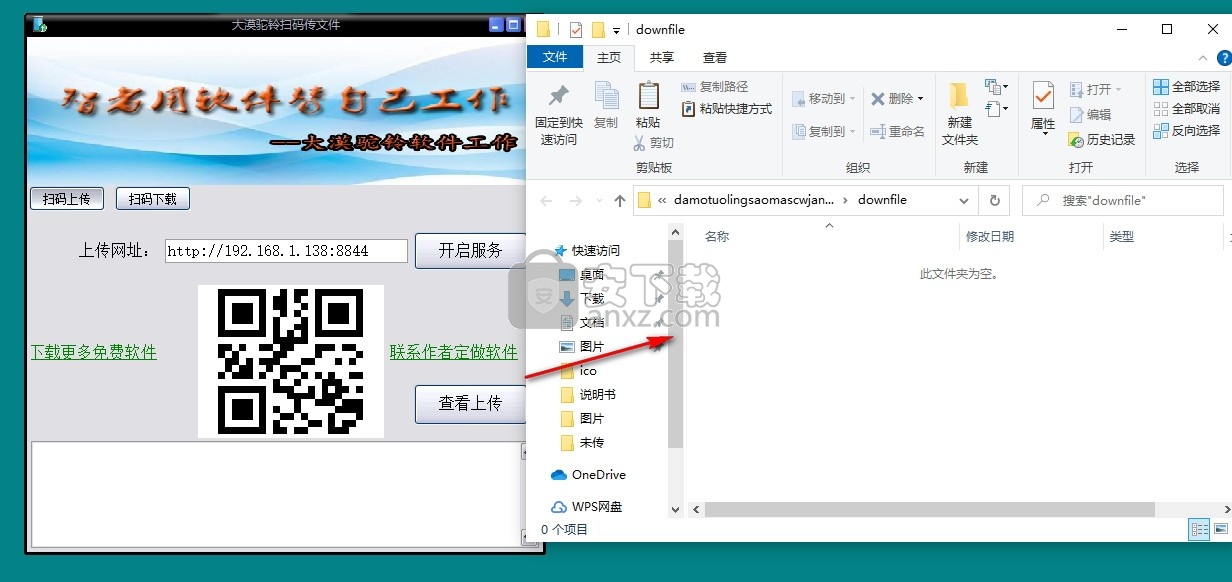Switch to the 主页 home tab
The height and width of the screenshot is (582, 1232).
click(608, 58)
